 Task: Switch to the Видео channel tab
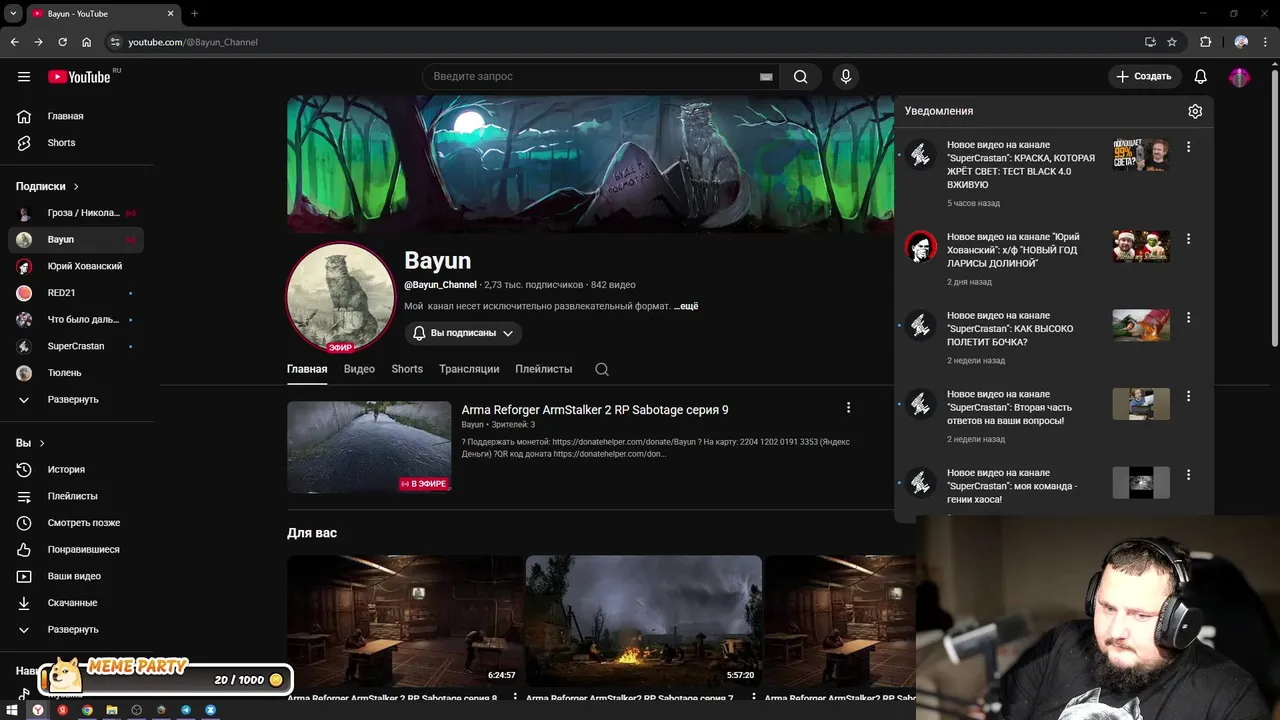pyautogui.click(x=359, y=369)
